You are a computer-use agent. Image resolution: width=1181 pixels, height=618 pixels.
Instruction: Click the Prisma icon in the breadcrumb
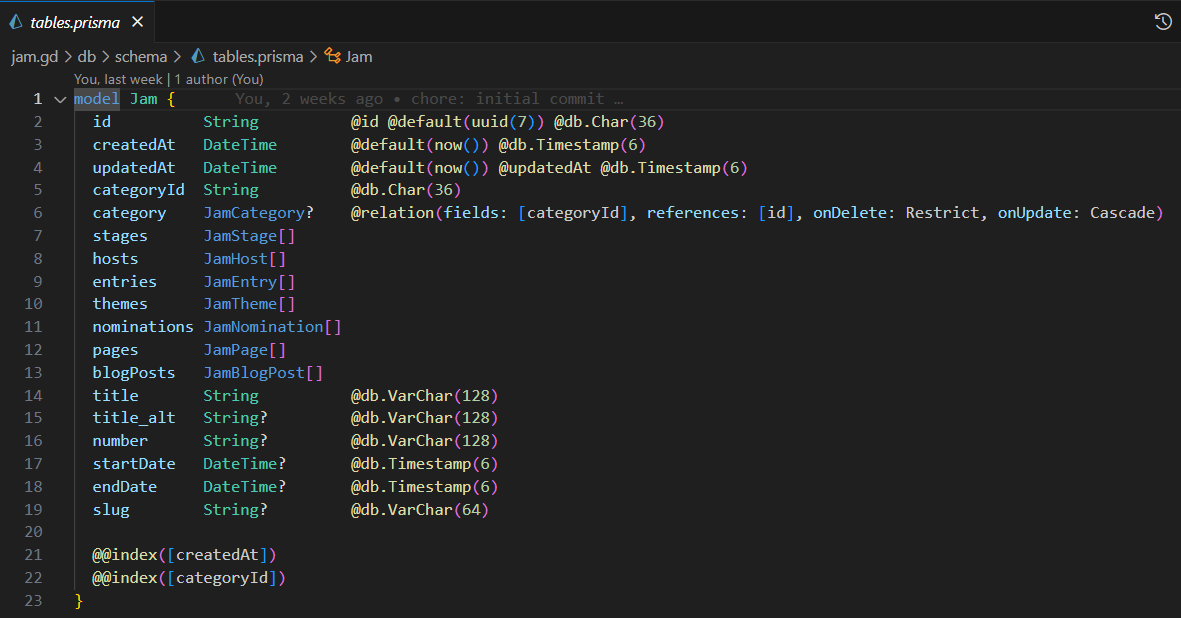[198, 57]
